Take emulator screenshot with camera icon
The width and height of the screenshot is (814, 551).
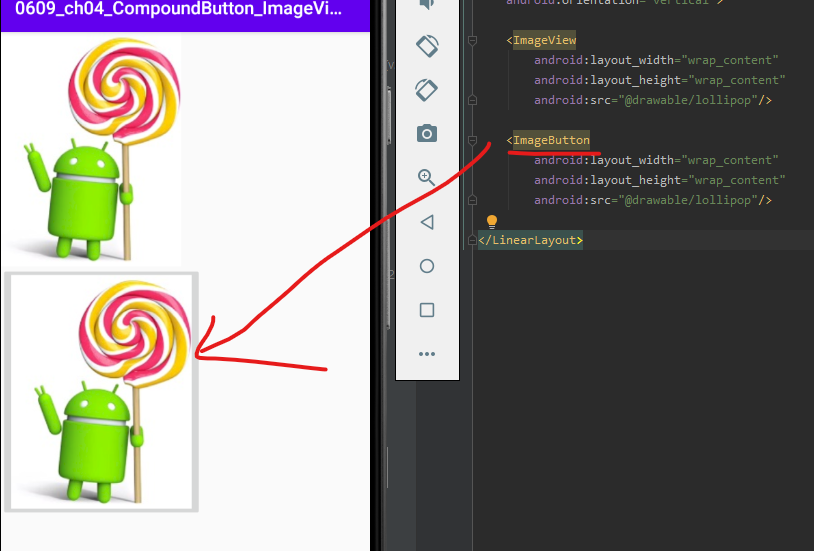point(427,133)
